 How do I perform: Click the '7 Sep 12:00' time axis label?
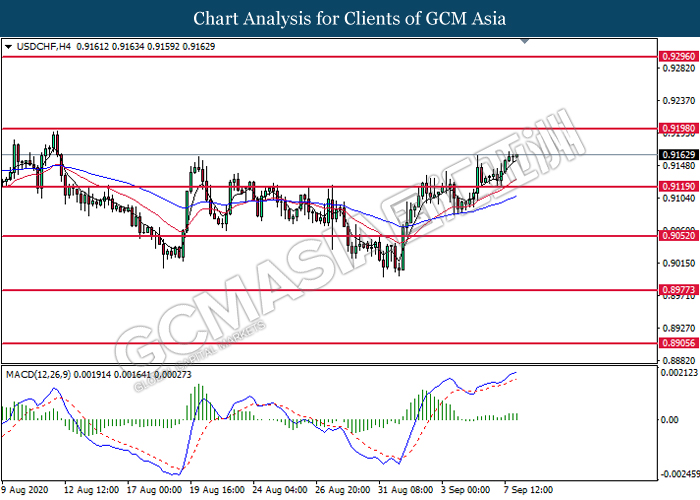[528, 491]
